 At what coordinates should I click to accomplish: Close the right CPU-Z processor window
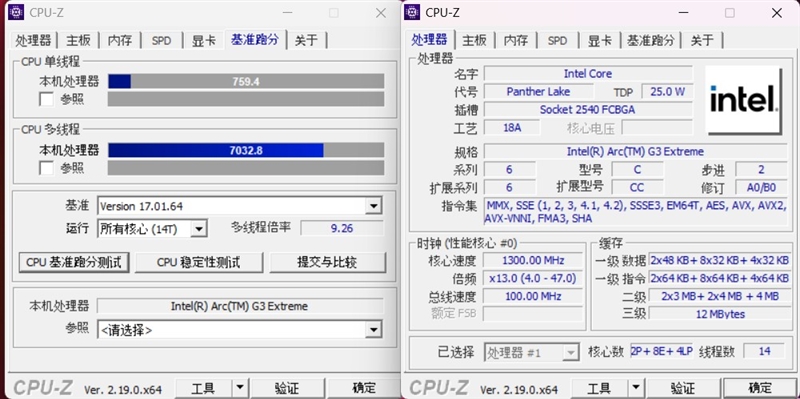coord(777,13)
